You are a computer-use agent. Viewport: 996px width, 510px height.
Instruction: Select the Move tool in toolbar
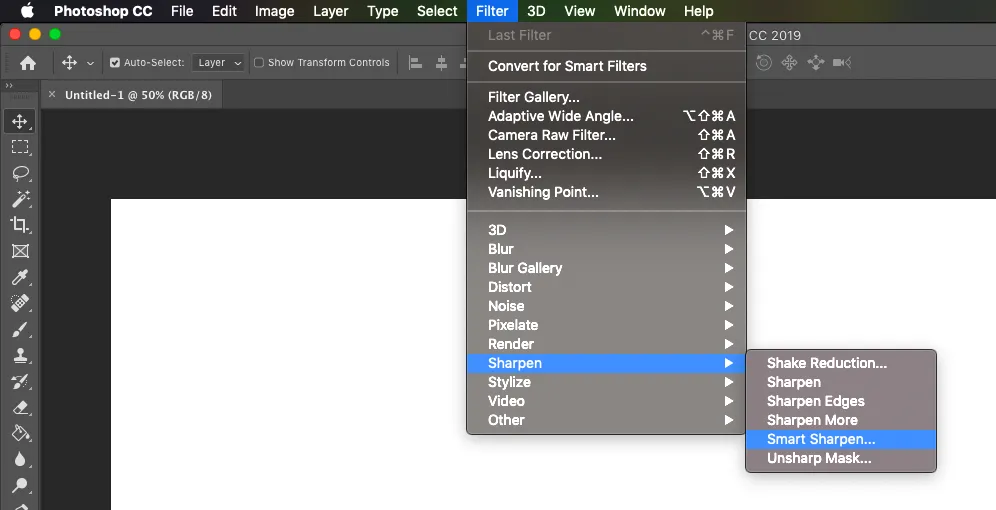point(20,121)
